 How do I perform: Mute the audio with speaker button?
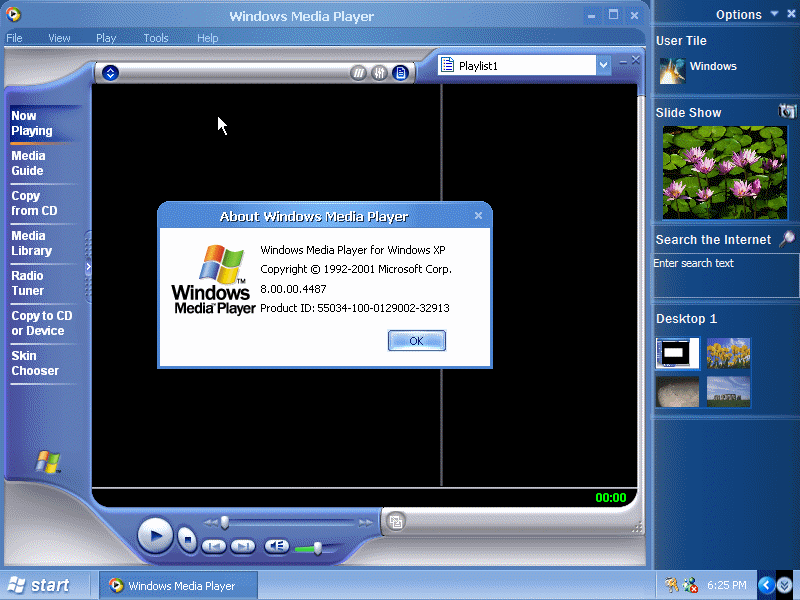[x=277, y=546]
